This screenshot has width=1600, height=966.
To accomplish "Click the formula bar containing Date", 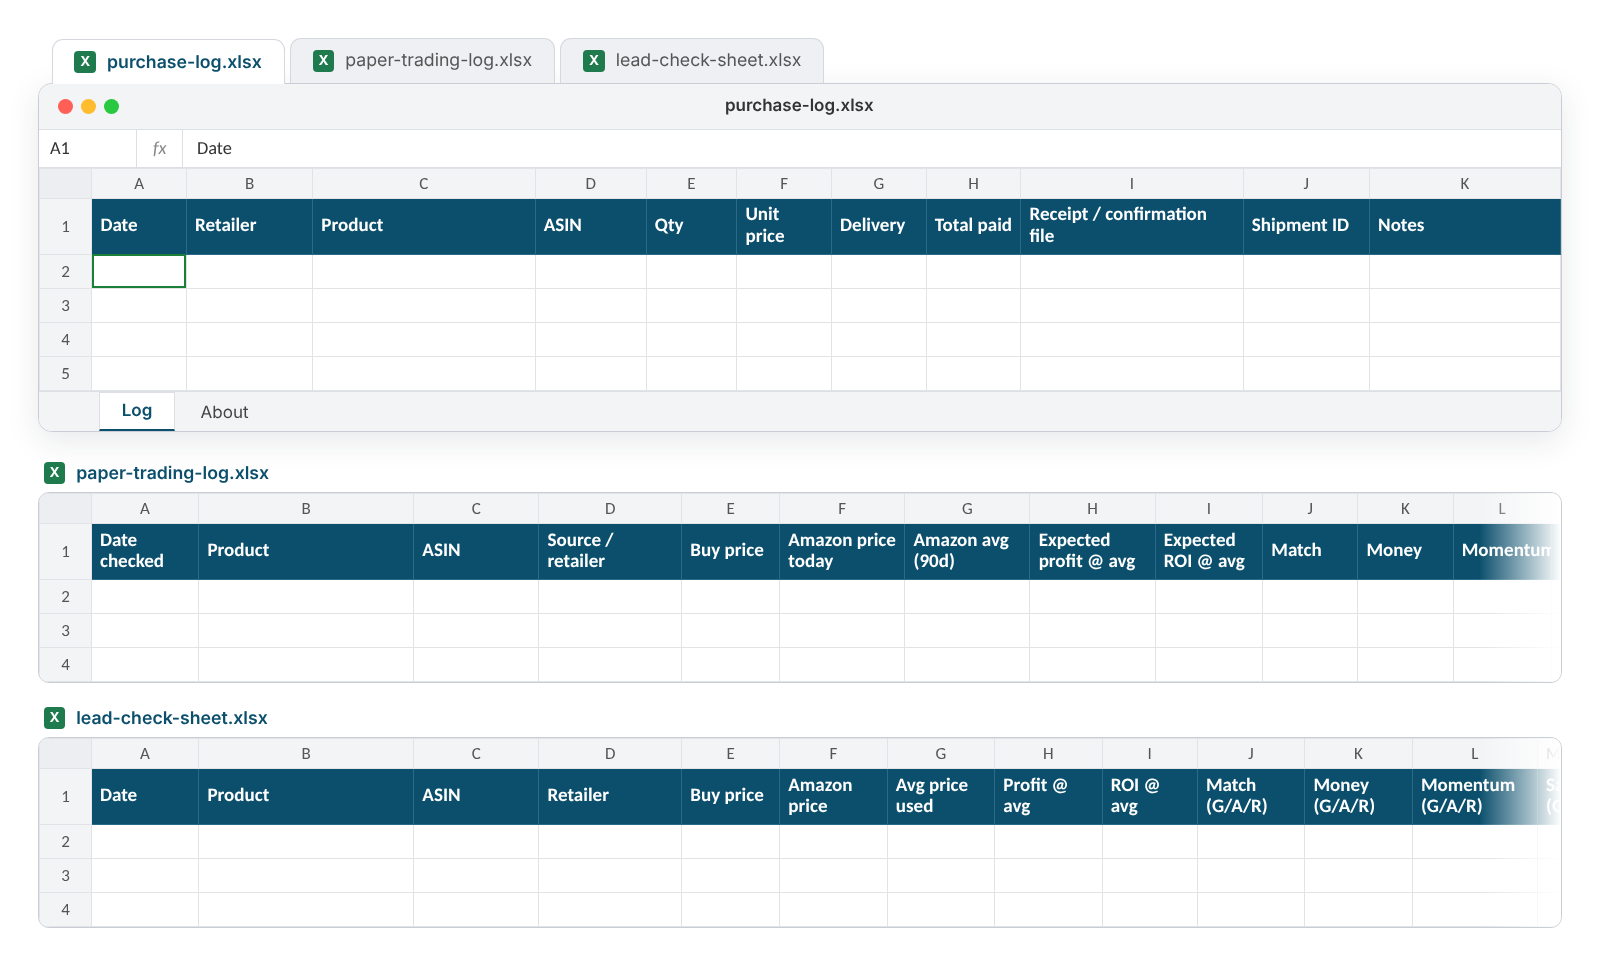I will [x=871, y=148].
